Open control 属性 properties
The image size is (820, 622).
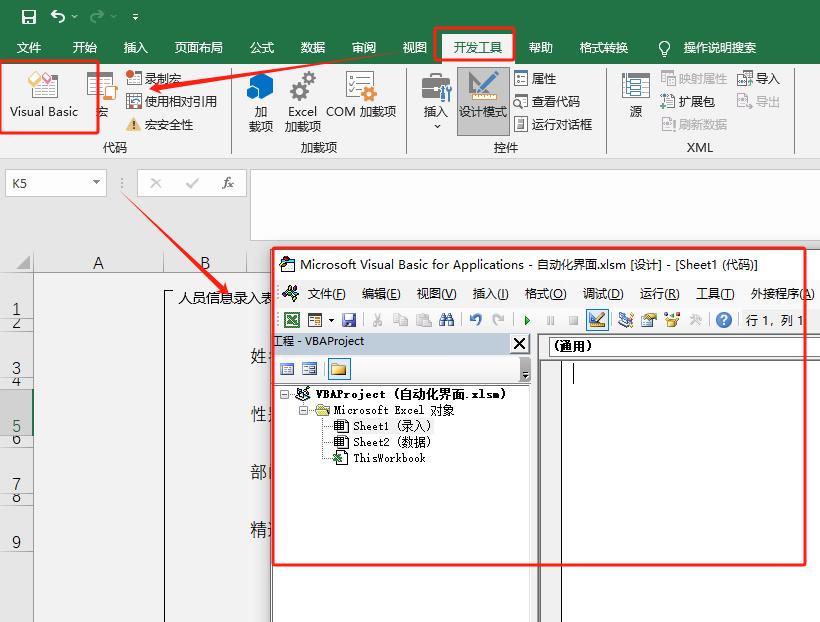535,78
